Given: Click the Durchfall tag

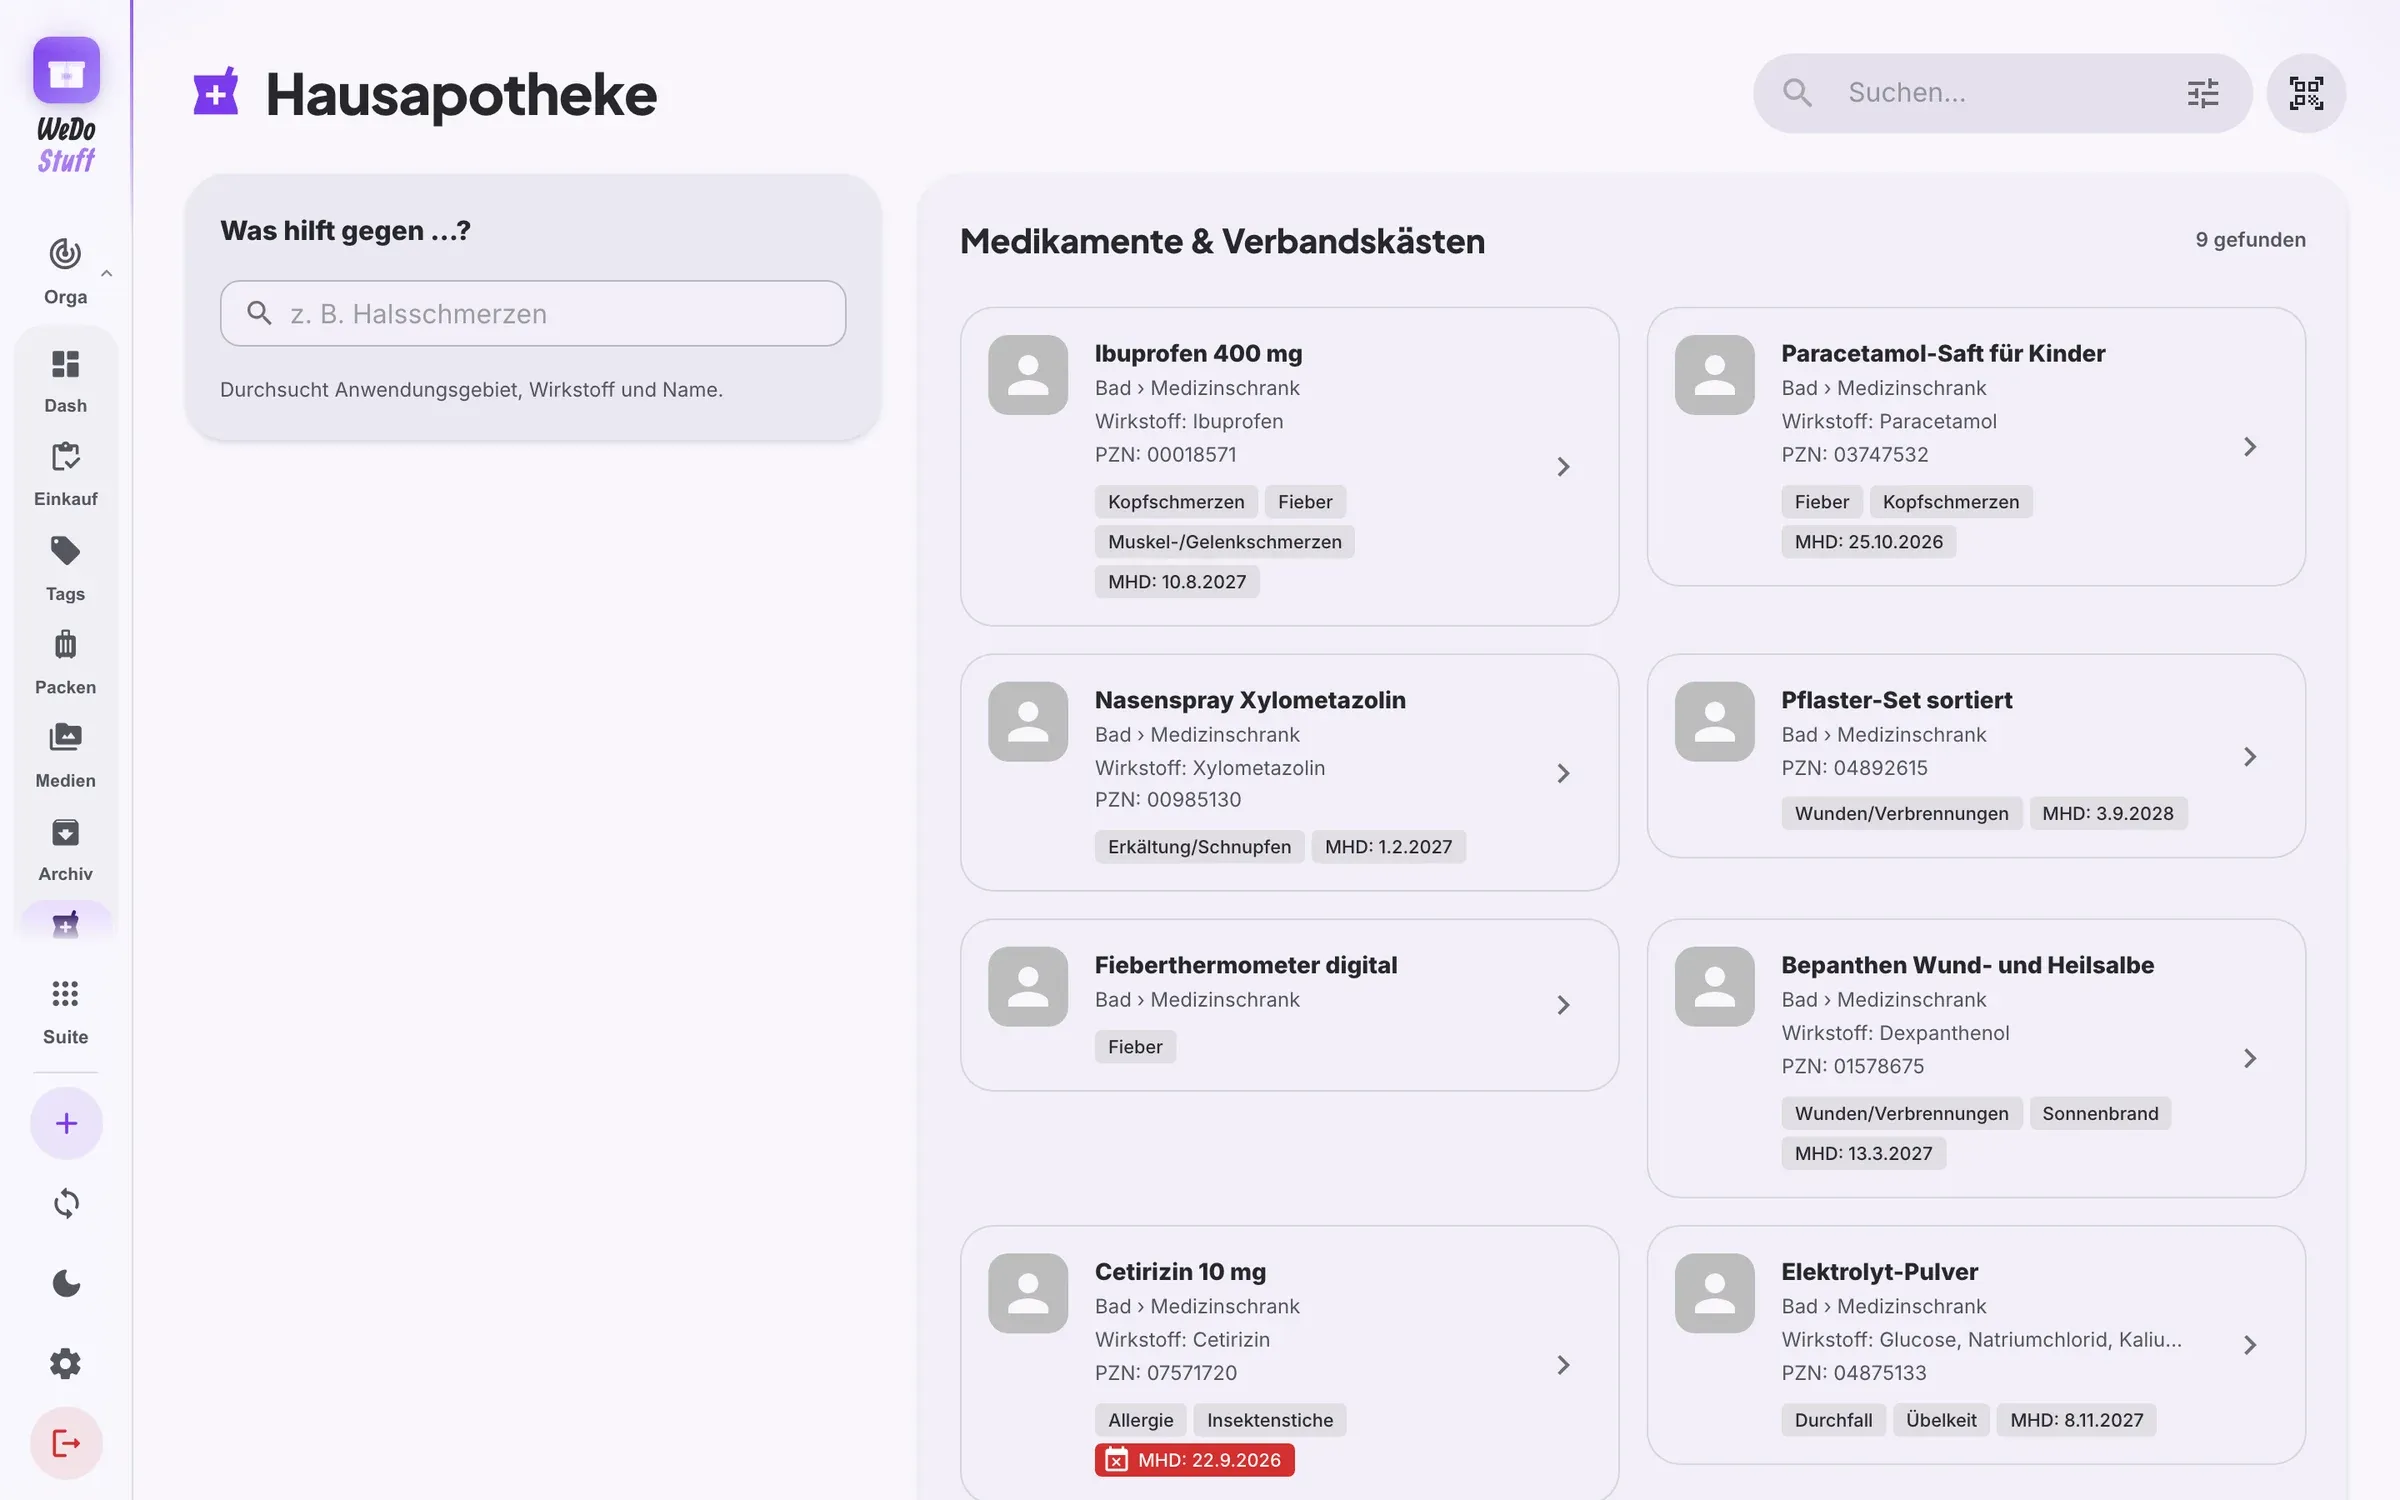Looking at the screenshot, I should point(1833,1420).
